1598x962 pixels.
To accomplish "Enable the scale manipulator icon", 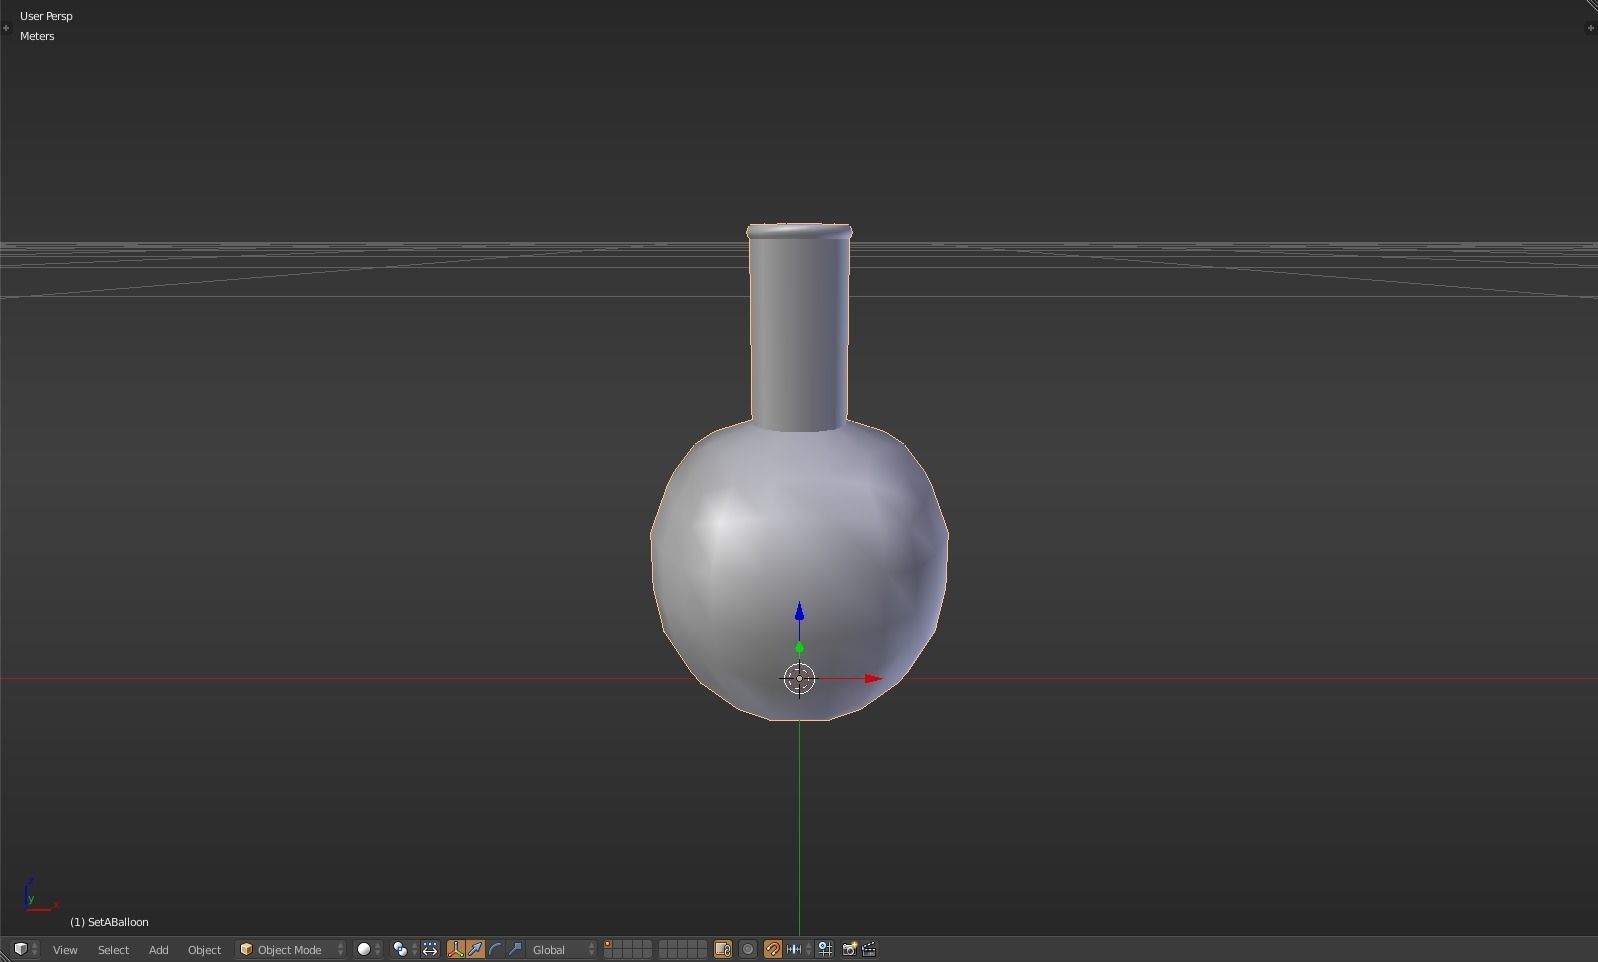I will tap(515, 949).
